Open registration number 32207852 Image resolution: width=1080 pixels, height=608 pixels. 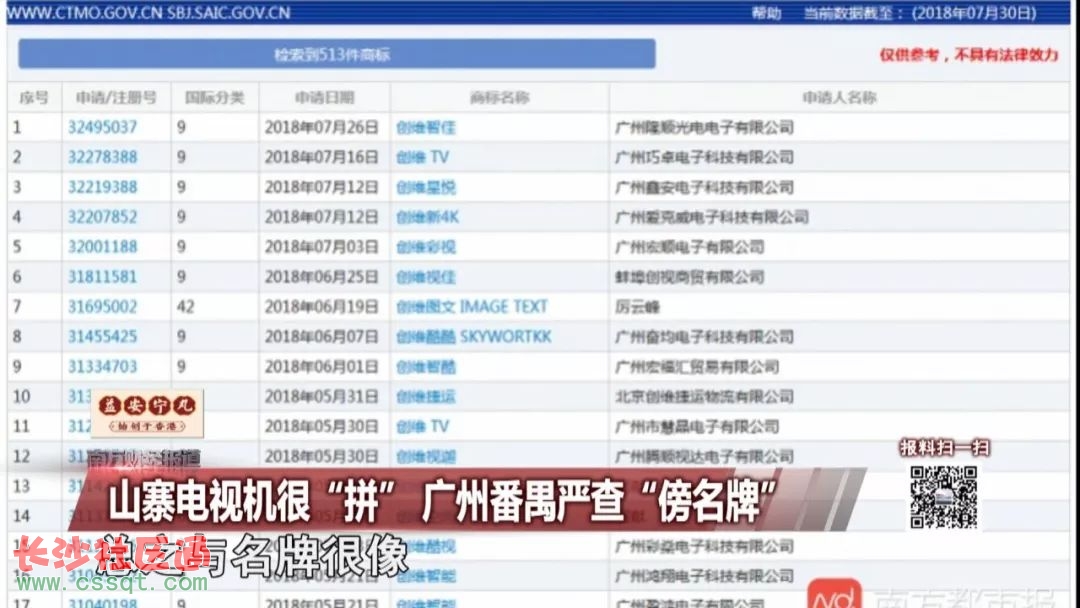point(102,217)
